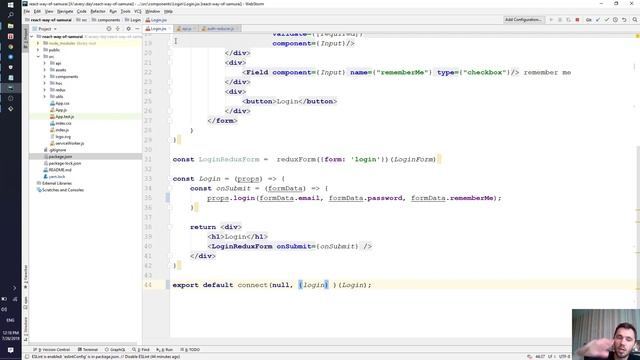The width and height of the screenshot is (640, 360).
Task: Open the File menu
Action: tap(27, 11)
